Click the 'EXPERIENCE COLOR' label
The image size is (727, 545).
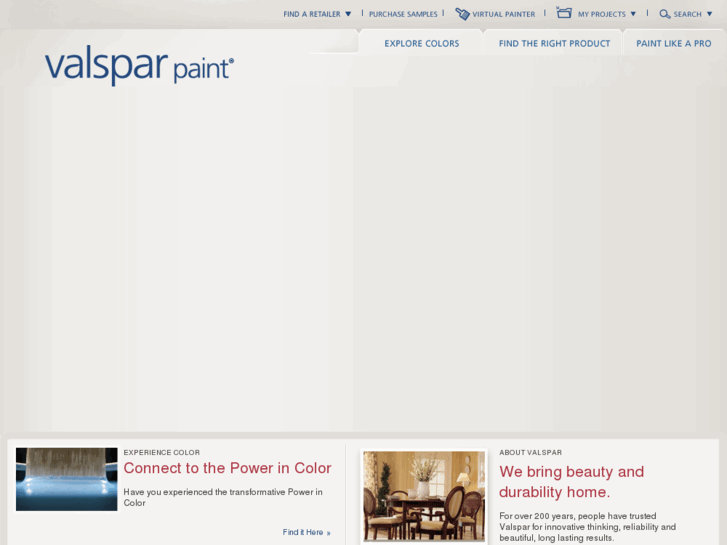[161, 452]
